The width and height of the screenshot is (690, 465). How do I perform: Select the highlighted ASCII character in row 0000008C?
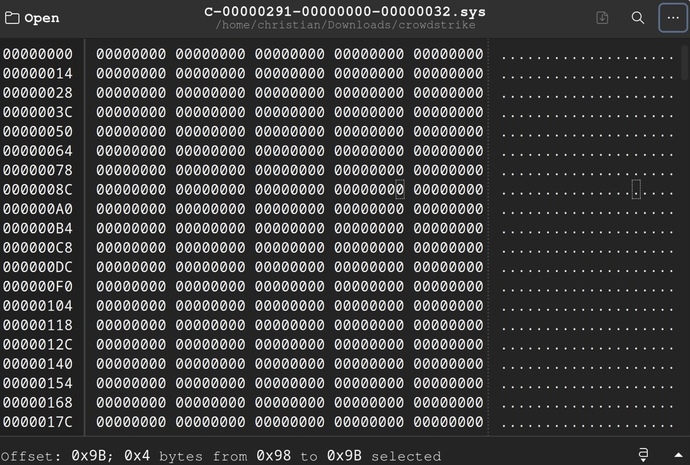tap(636, 190)
